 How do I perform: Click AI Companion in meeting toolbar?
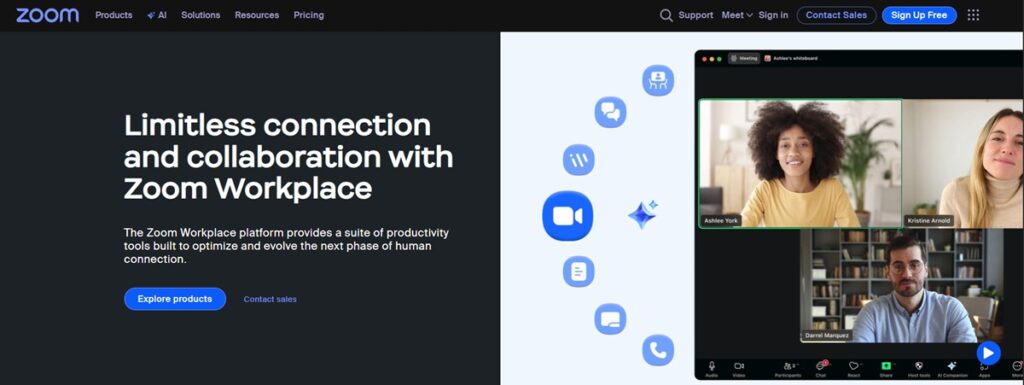pos(952,369)
